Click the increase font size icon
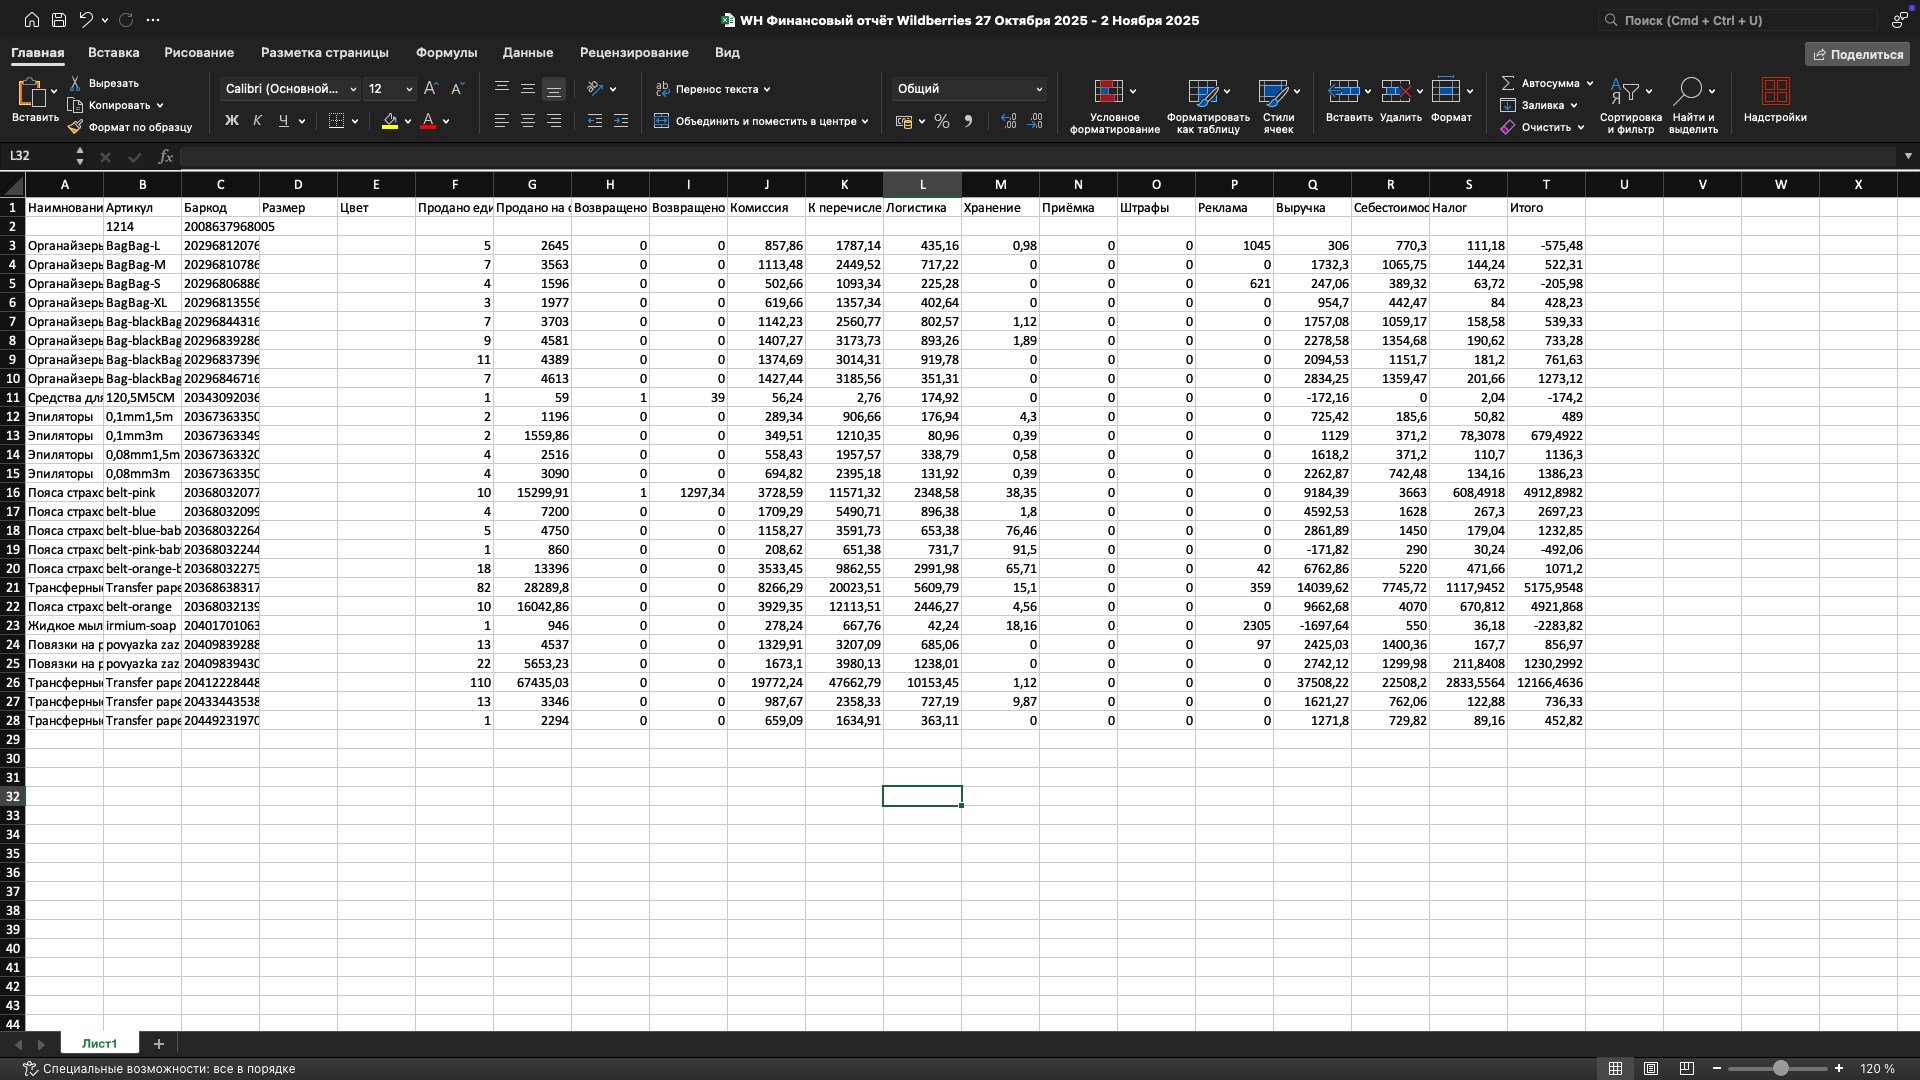This screenshot has width=1920, height=1080. 431,89
